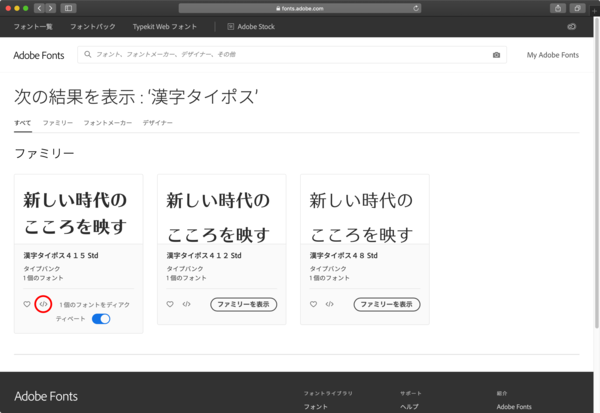Favorite 漢字タイポス415 Std with the heart icon
Screen dimensions: 600x413
27,304
